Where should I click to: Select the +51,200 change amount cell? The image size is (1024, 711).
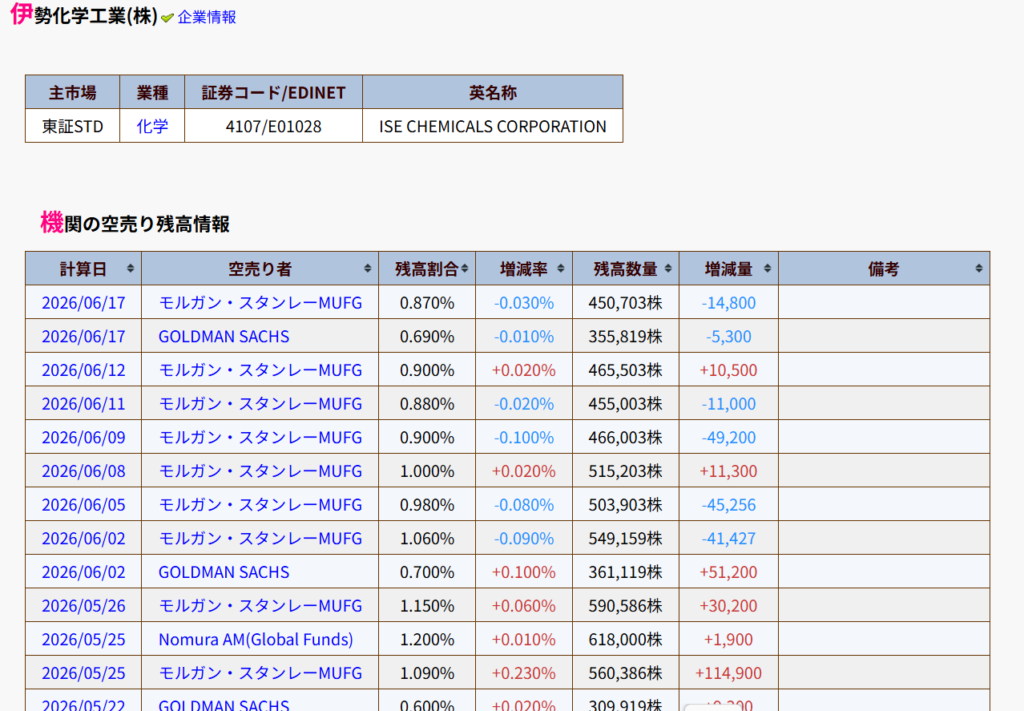(x=729, y=572)
